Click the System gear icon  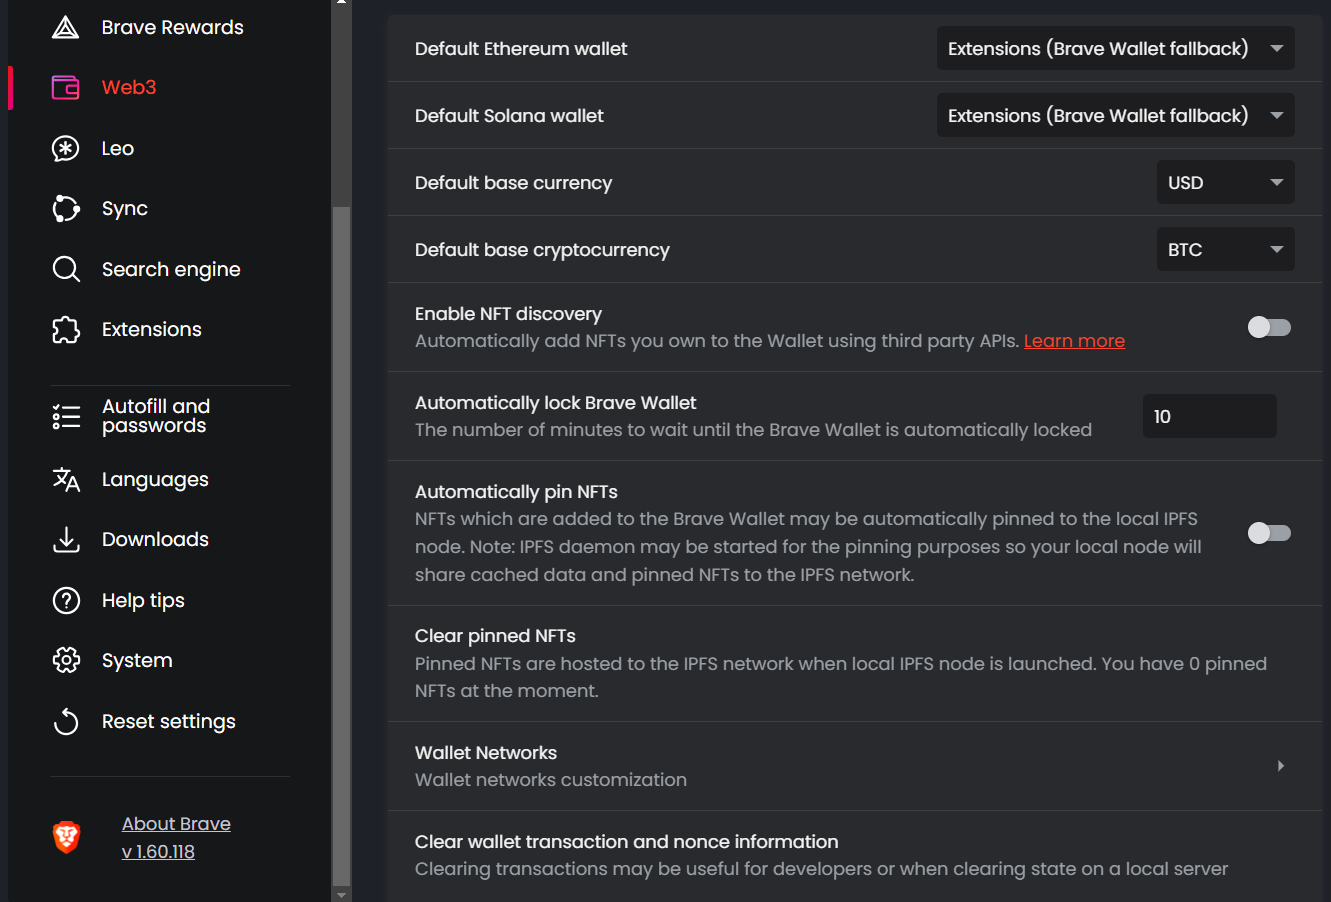[x=66, y=661]
